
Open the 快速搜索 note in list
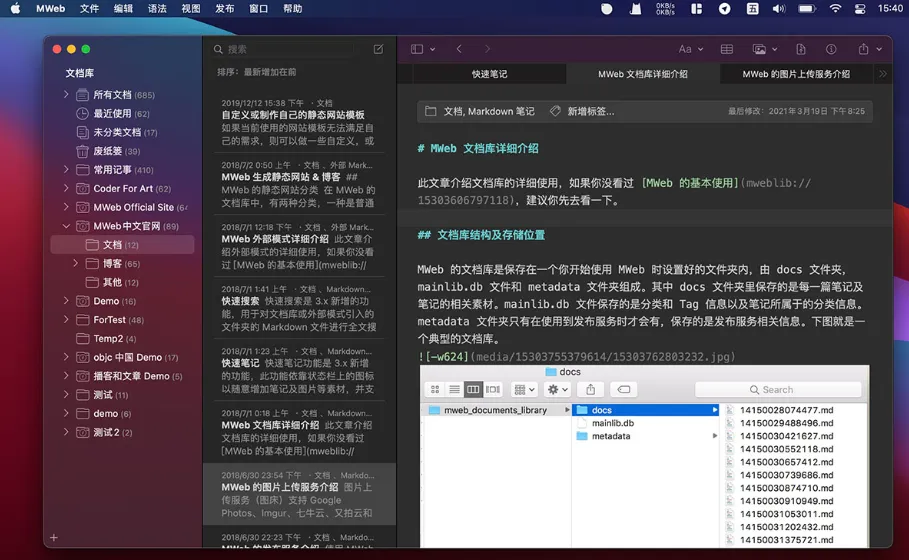click(x=299, y=308)
